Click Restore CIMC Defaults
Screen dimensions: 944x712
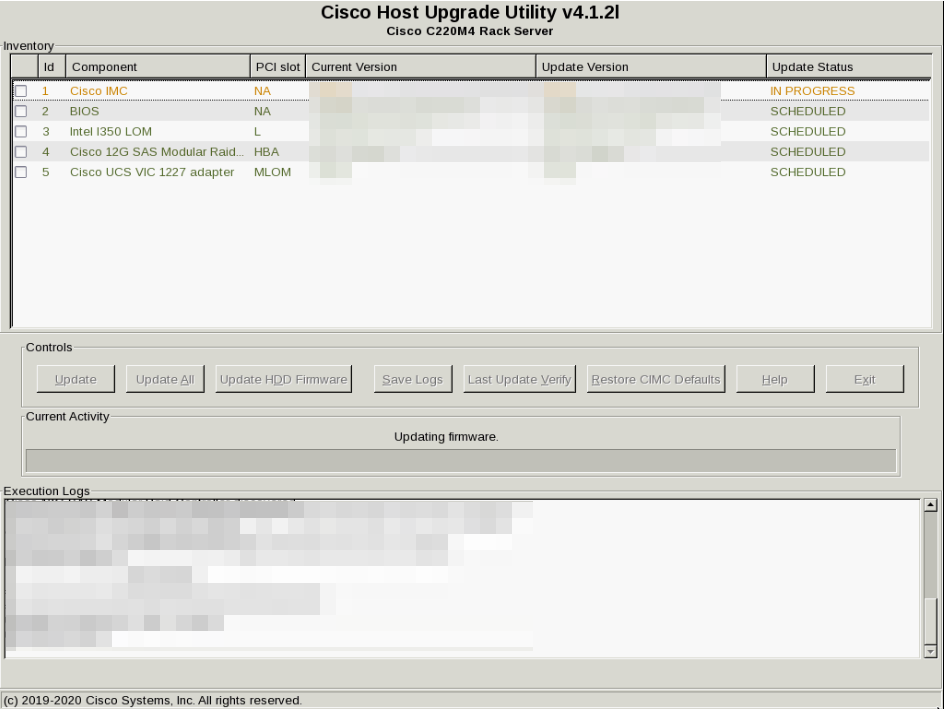coord(656,379)
